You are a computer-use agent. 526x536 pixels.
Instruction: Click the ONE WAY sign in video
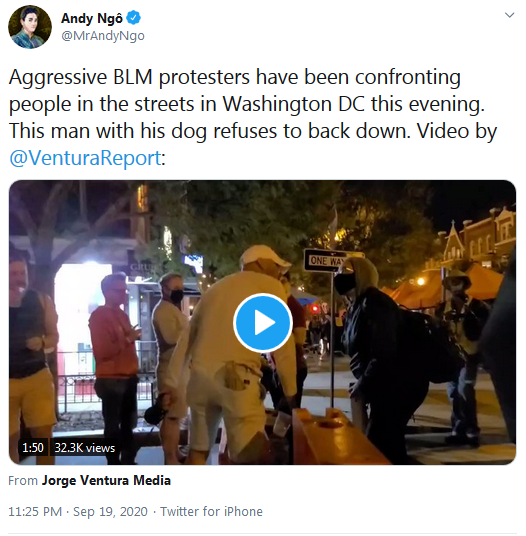point(325,260)
